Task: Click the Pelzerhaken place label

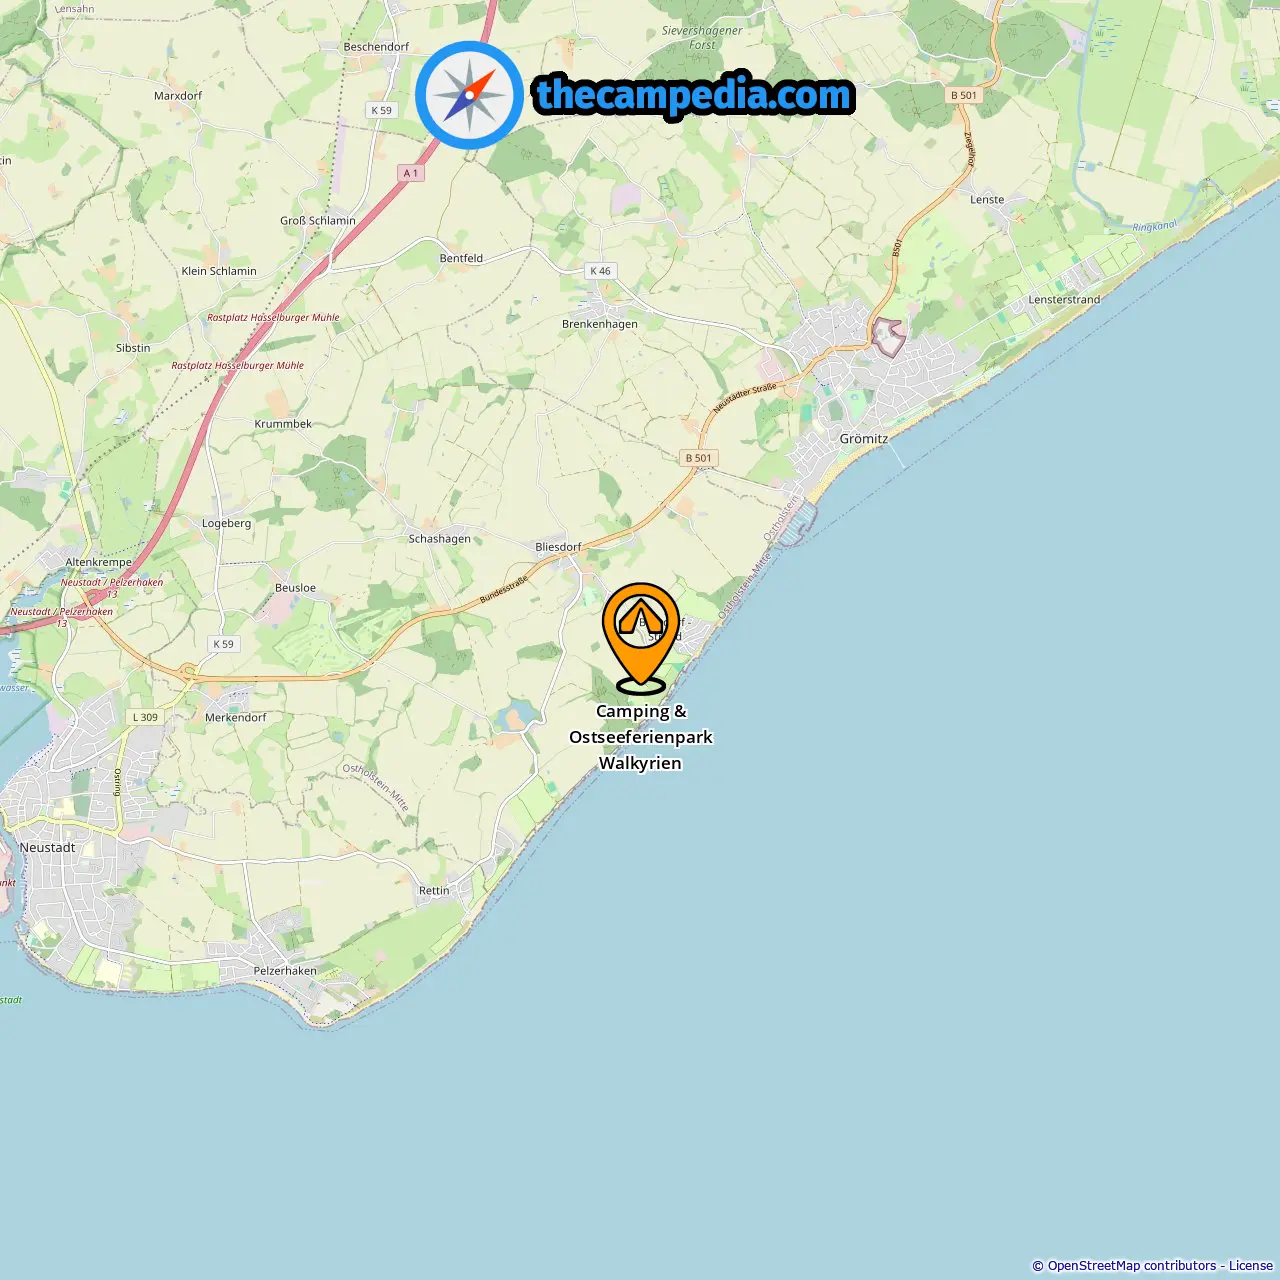Action: click(285, 971)
